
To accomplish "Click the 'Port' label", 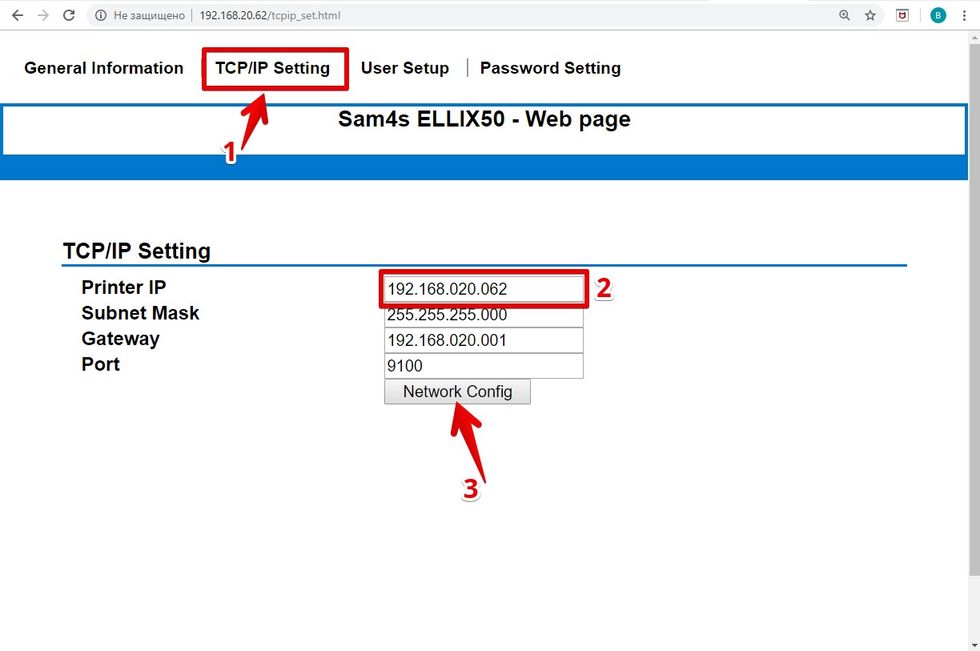I will click(x=101, y=364).
